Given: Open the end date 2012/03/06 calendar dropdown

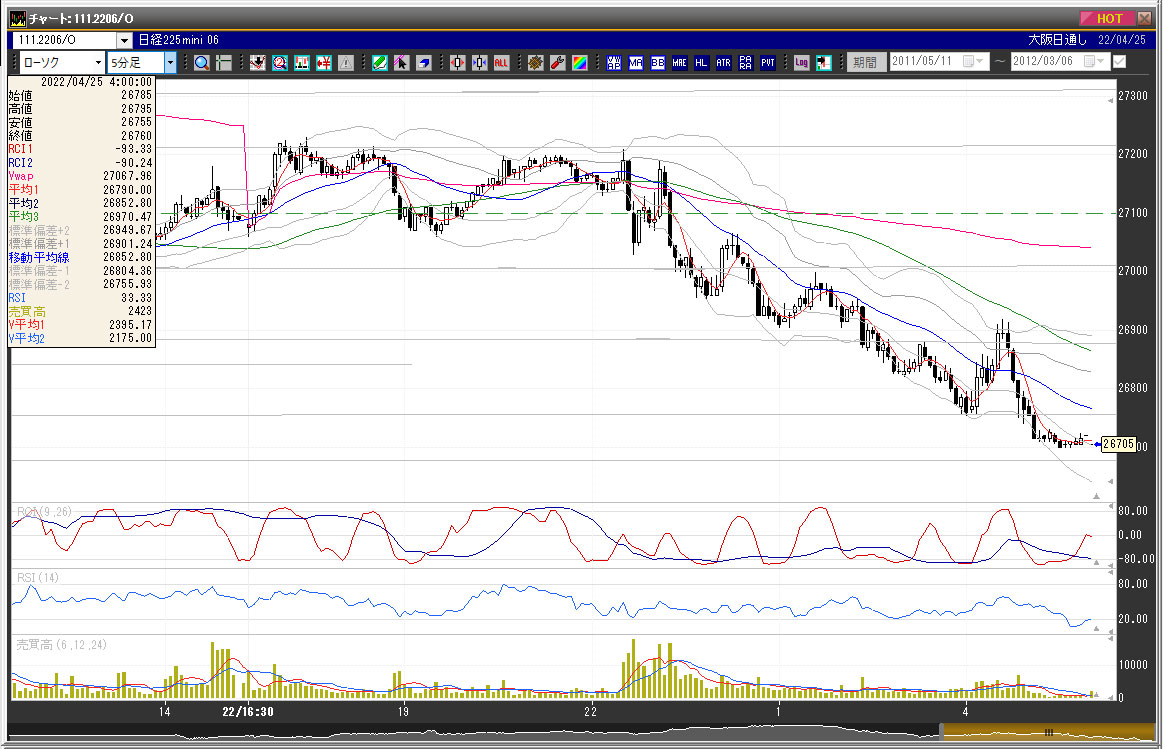Looking at the screenshot, I should 1095,62.
